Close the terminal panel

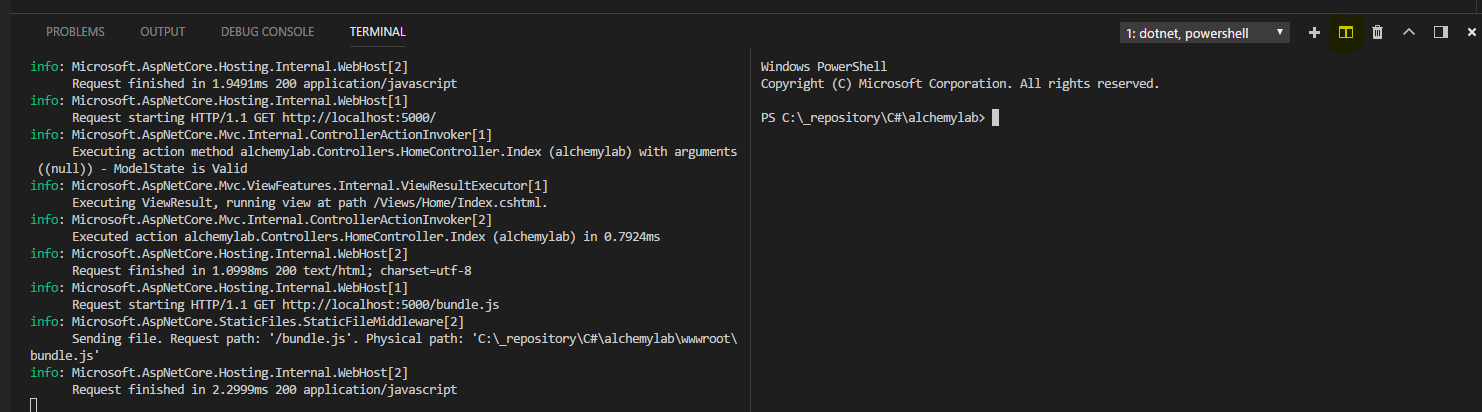pos(1471,32)
